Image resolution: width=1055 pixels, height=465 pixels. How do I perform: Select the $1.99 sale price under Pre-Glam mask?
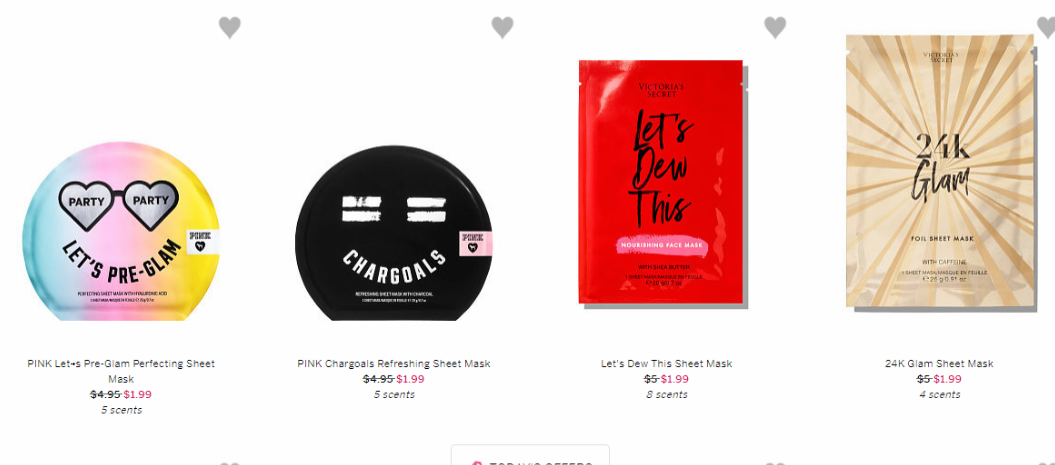pos(138,394)
